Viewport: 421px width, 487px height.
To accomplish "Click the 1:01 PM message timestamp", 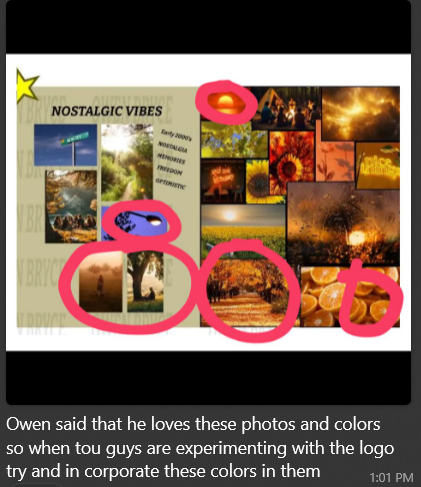I will [x=391, y=477].
